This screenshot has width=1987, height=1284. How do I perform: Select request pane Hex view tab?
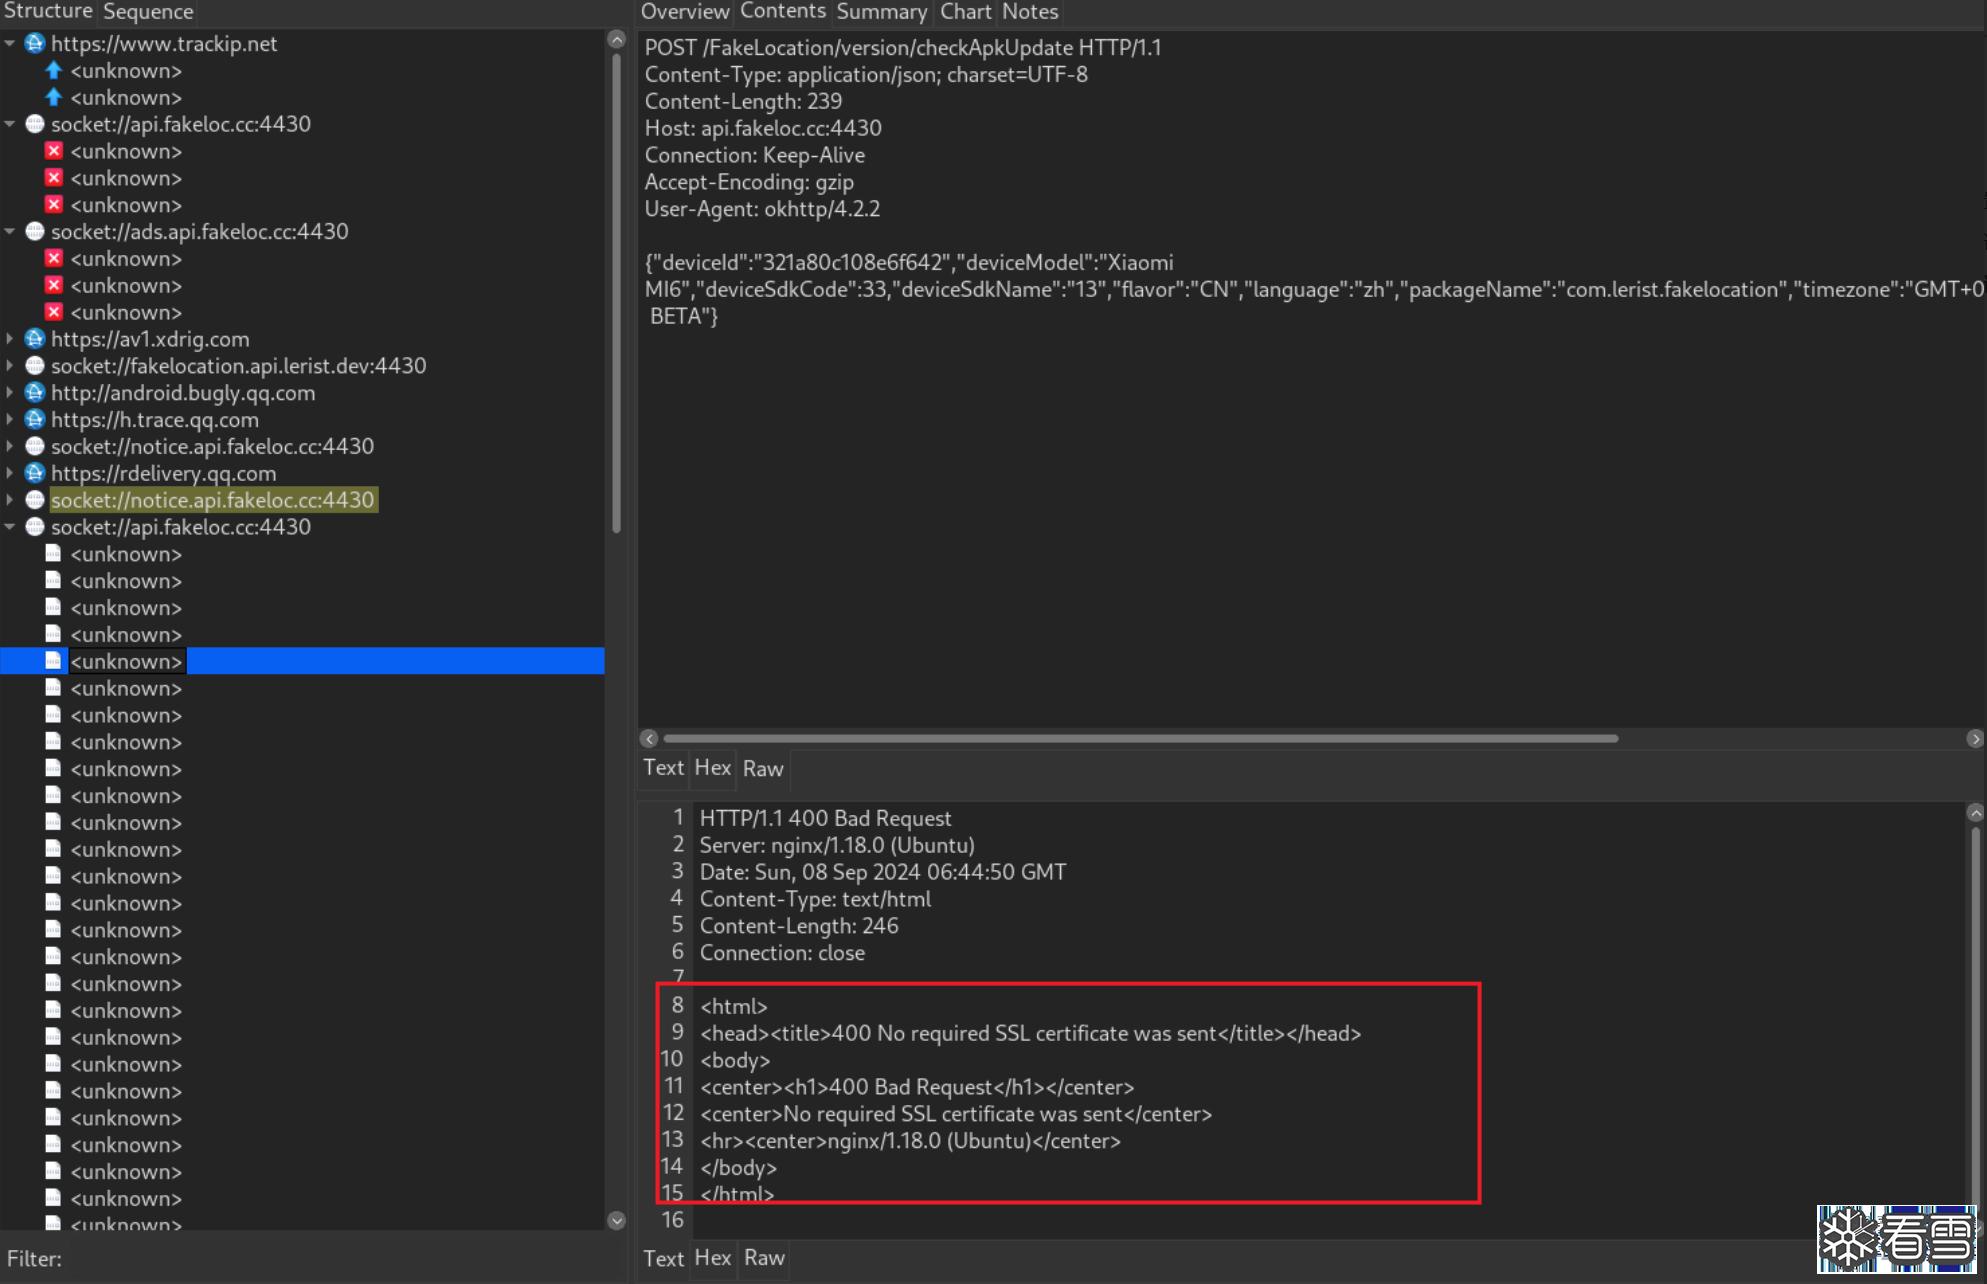click(713, 768)
